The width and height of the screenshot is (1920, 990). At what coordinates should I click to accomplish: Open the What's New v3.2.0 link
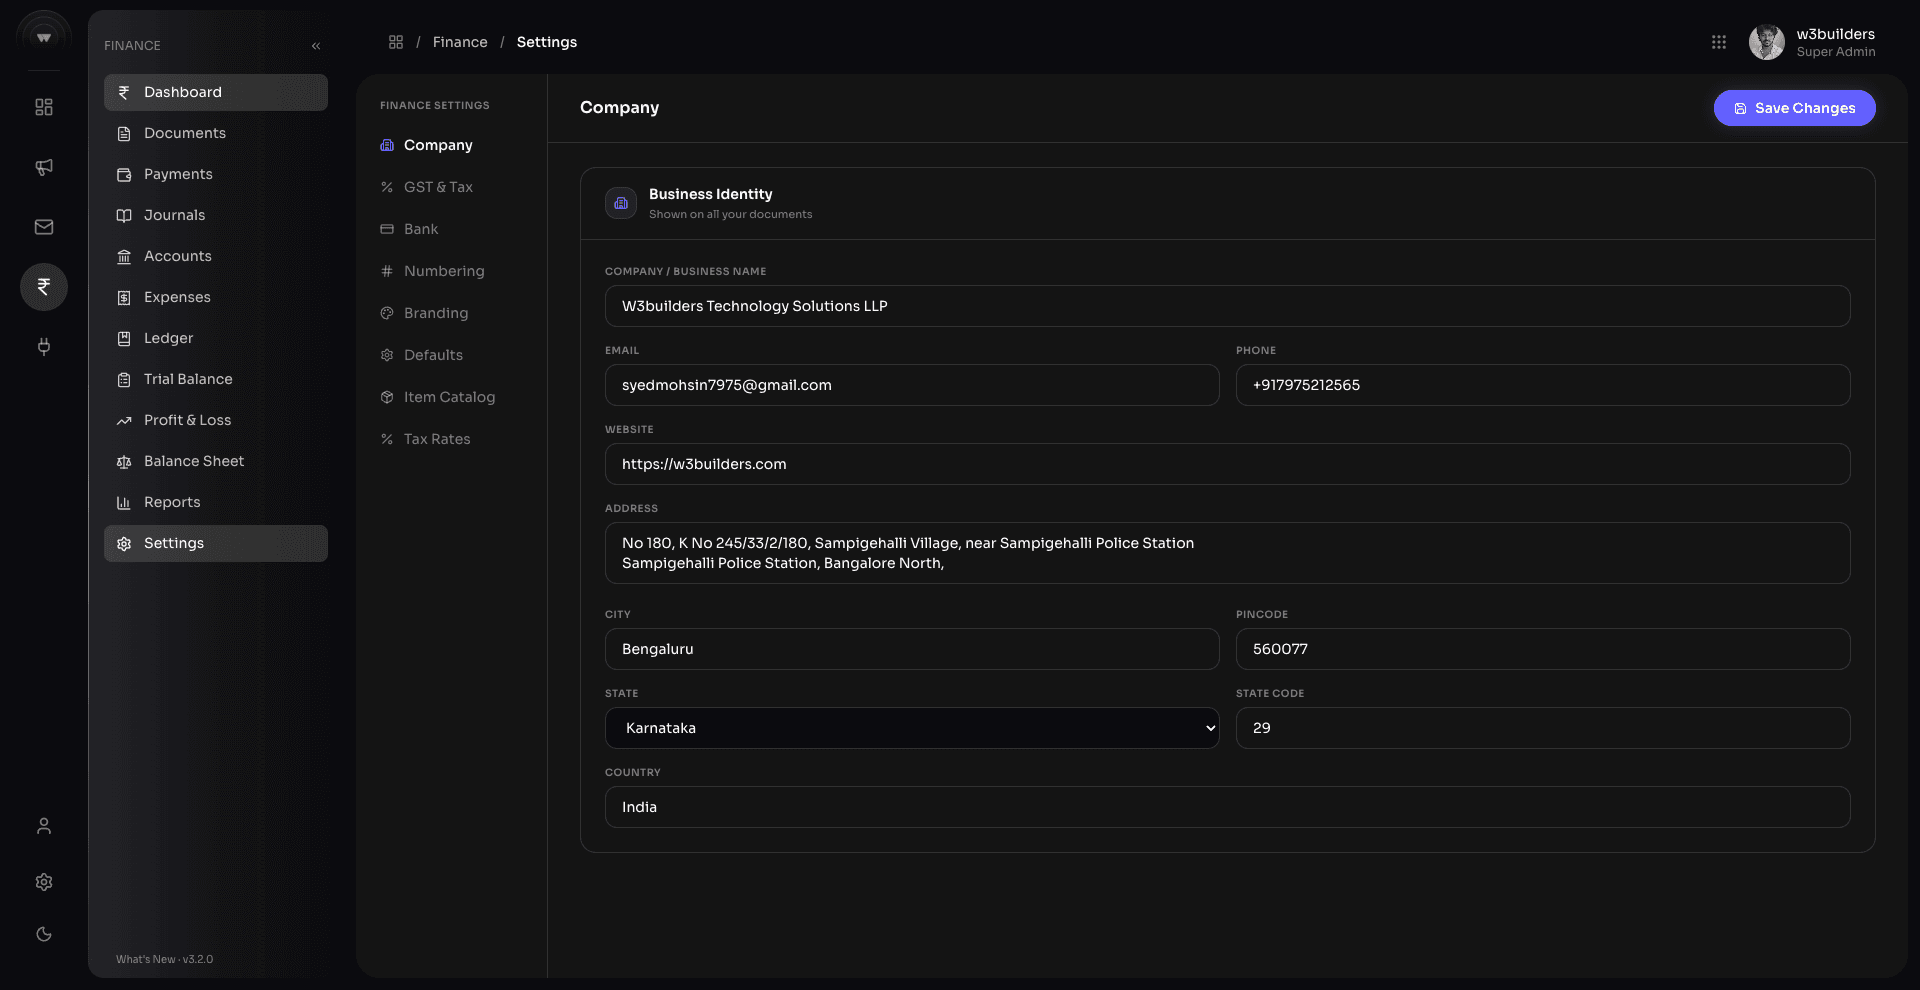point(164,959)
